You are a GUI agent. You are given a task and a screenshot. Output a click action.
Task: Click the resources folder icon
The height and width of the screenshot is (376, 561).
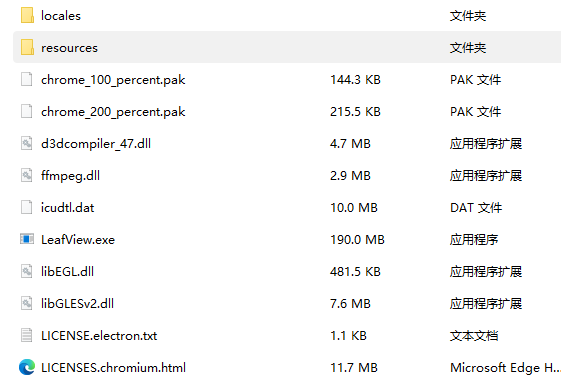click(x=27, y=47)
